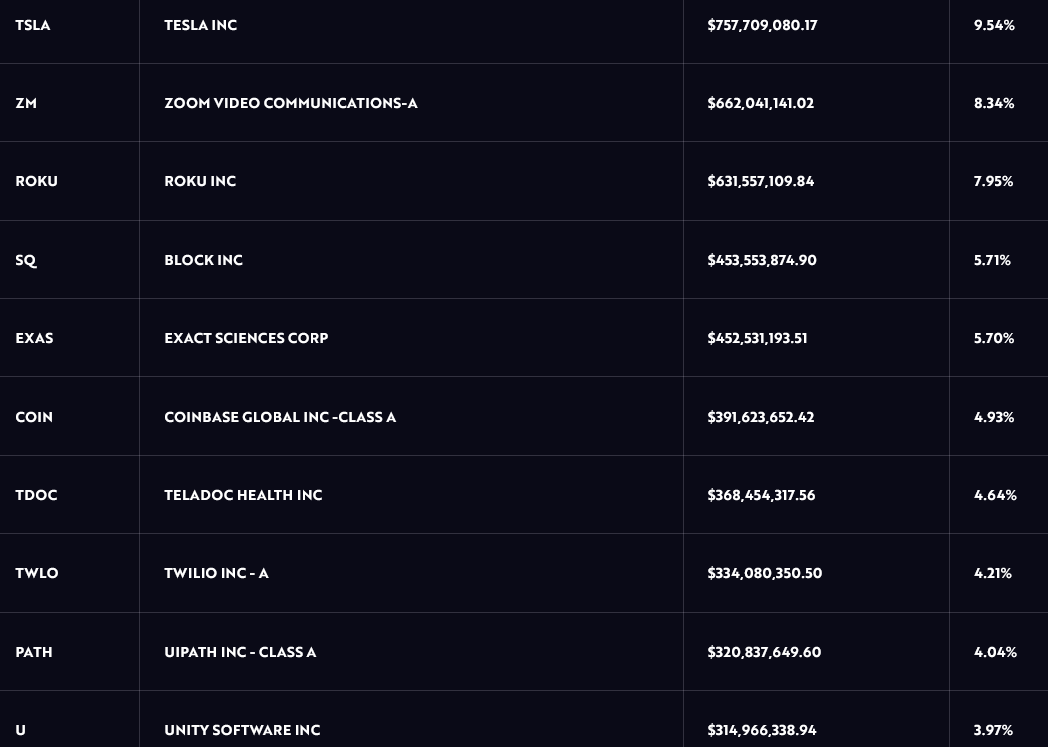Click the 4.21% weight for Twilio
Screen dimensions: 1048x747
(x=993, y=573)
